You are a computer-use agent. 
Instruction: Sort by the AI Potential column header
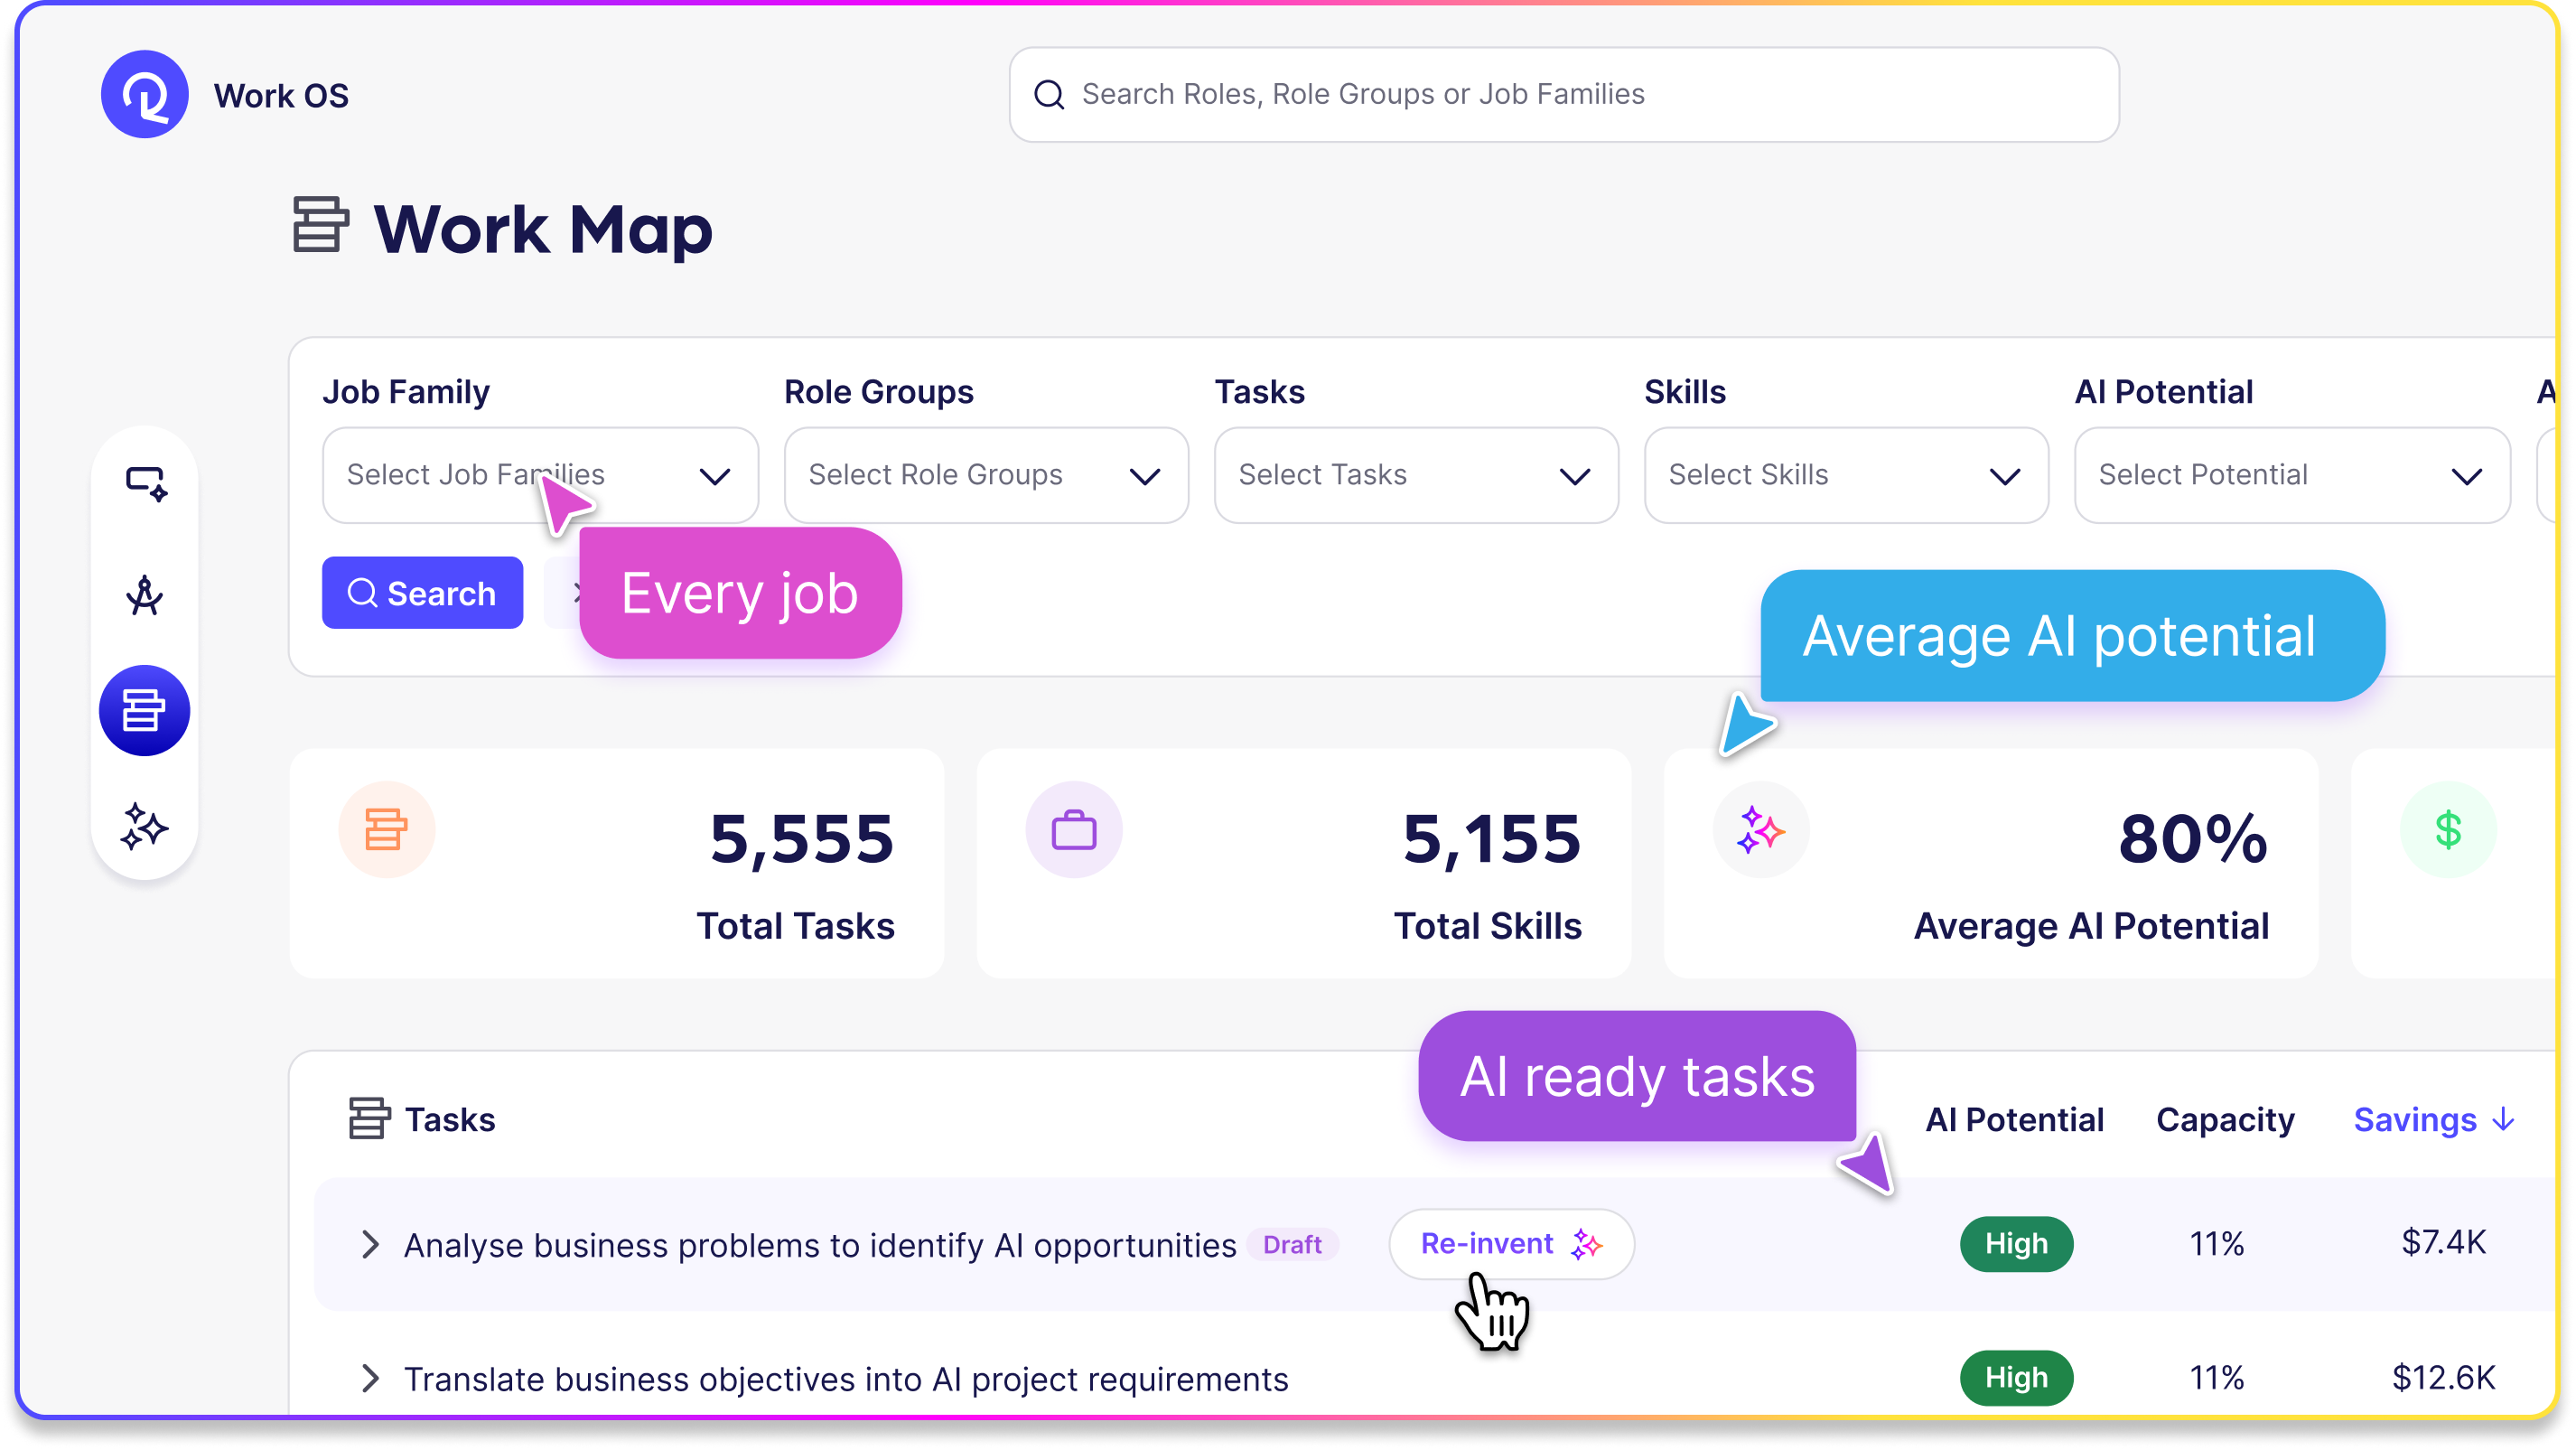coord(2014,1119)
